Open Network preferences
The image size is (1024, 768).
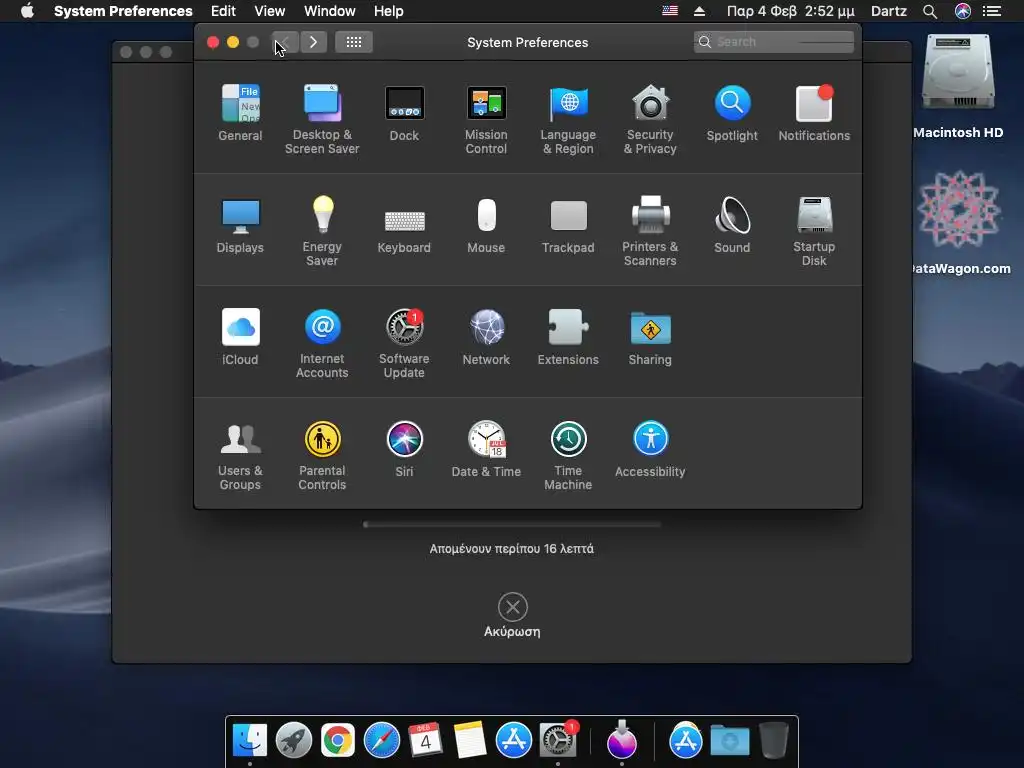[x=486, y=337]
